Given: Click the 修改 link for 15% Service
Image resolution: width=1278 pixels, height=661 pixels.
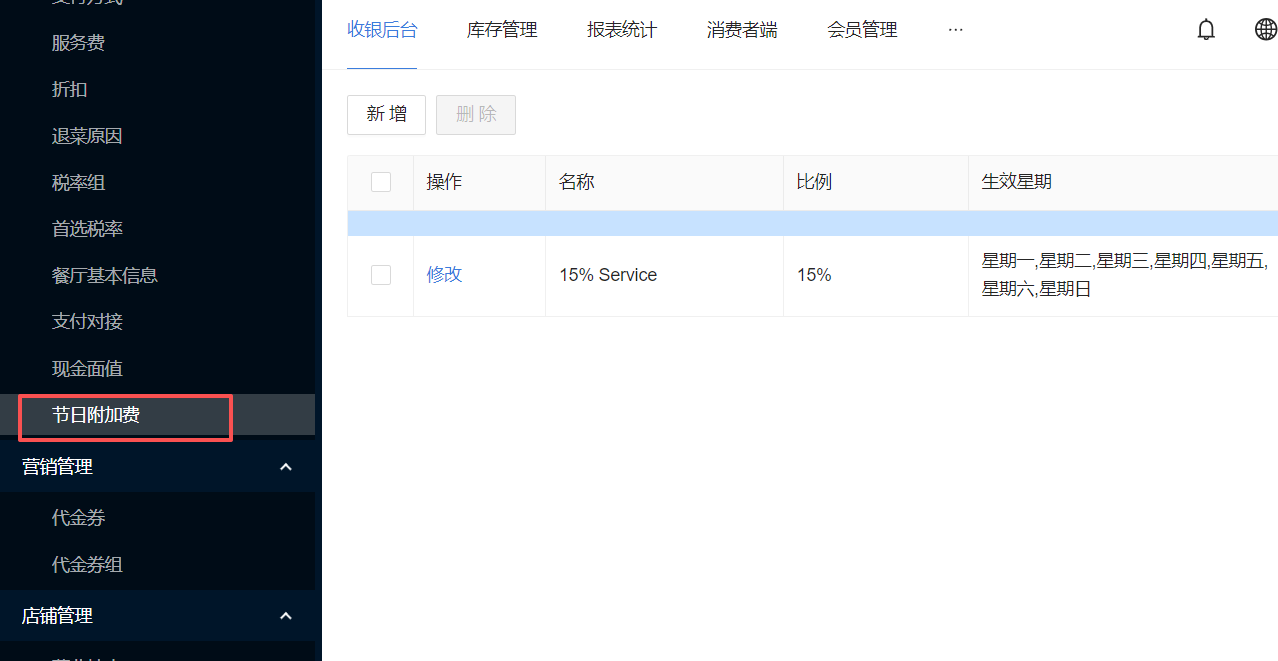Looking at the screenshot, I should (444, 275).
